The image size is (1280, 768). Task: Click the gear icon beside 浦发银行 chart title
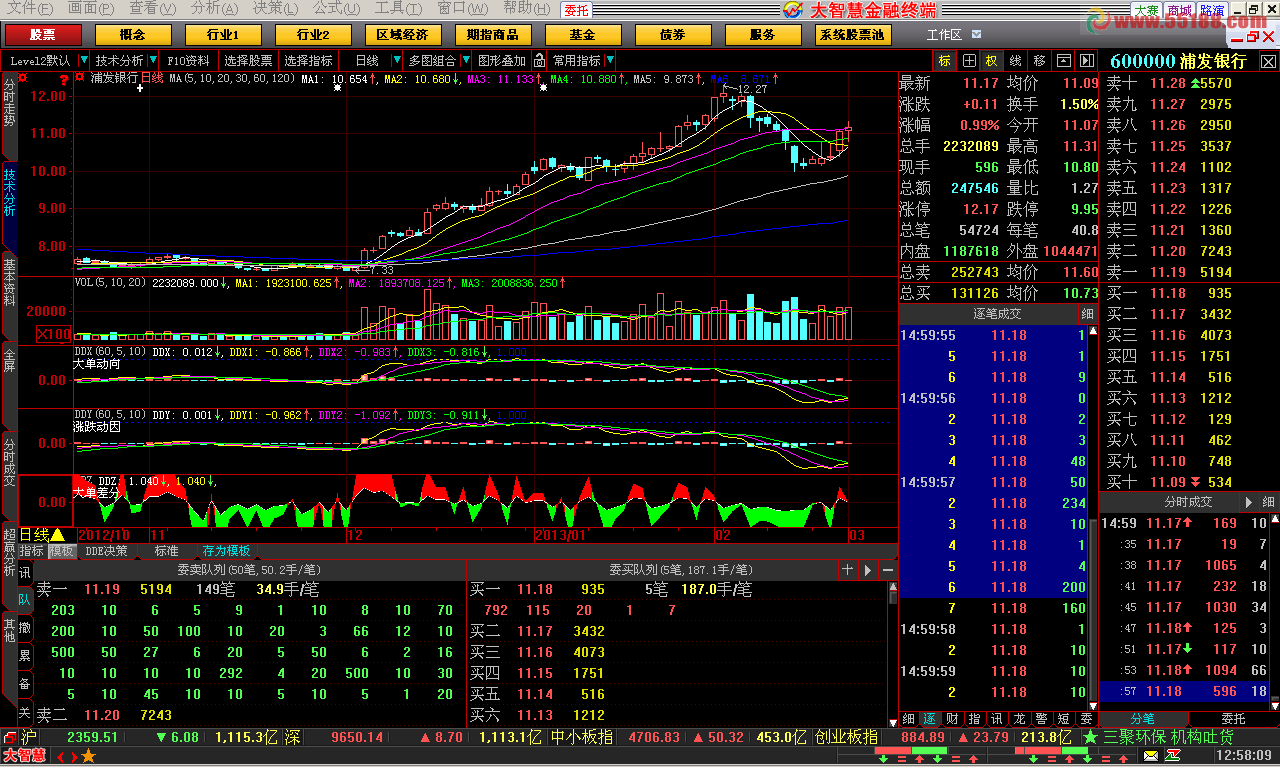79,77
